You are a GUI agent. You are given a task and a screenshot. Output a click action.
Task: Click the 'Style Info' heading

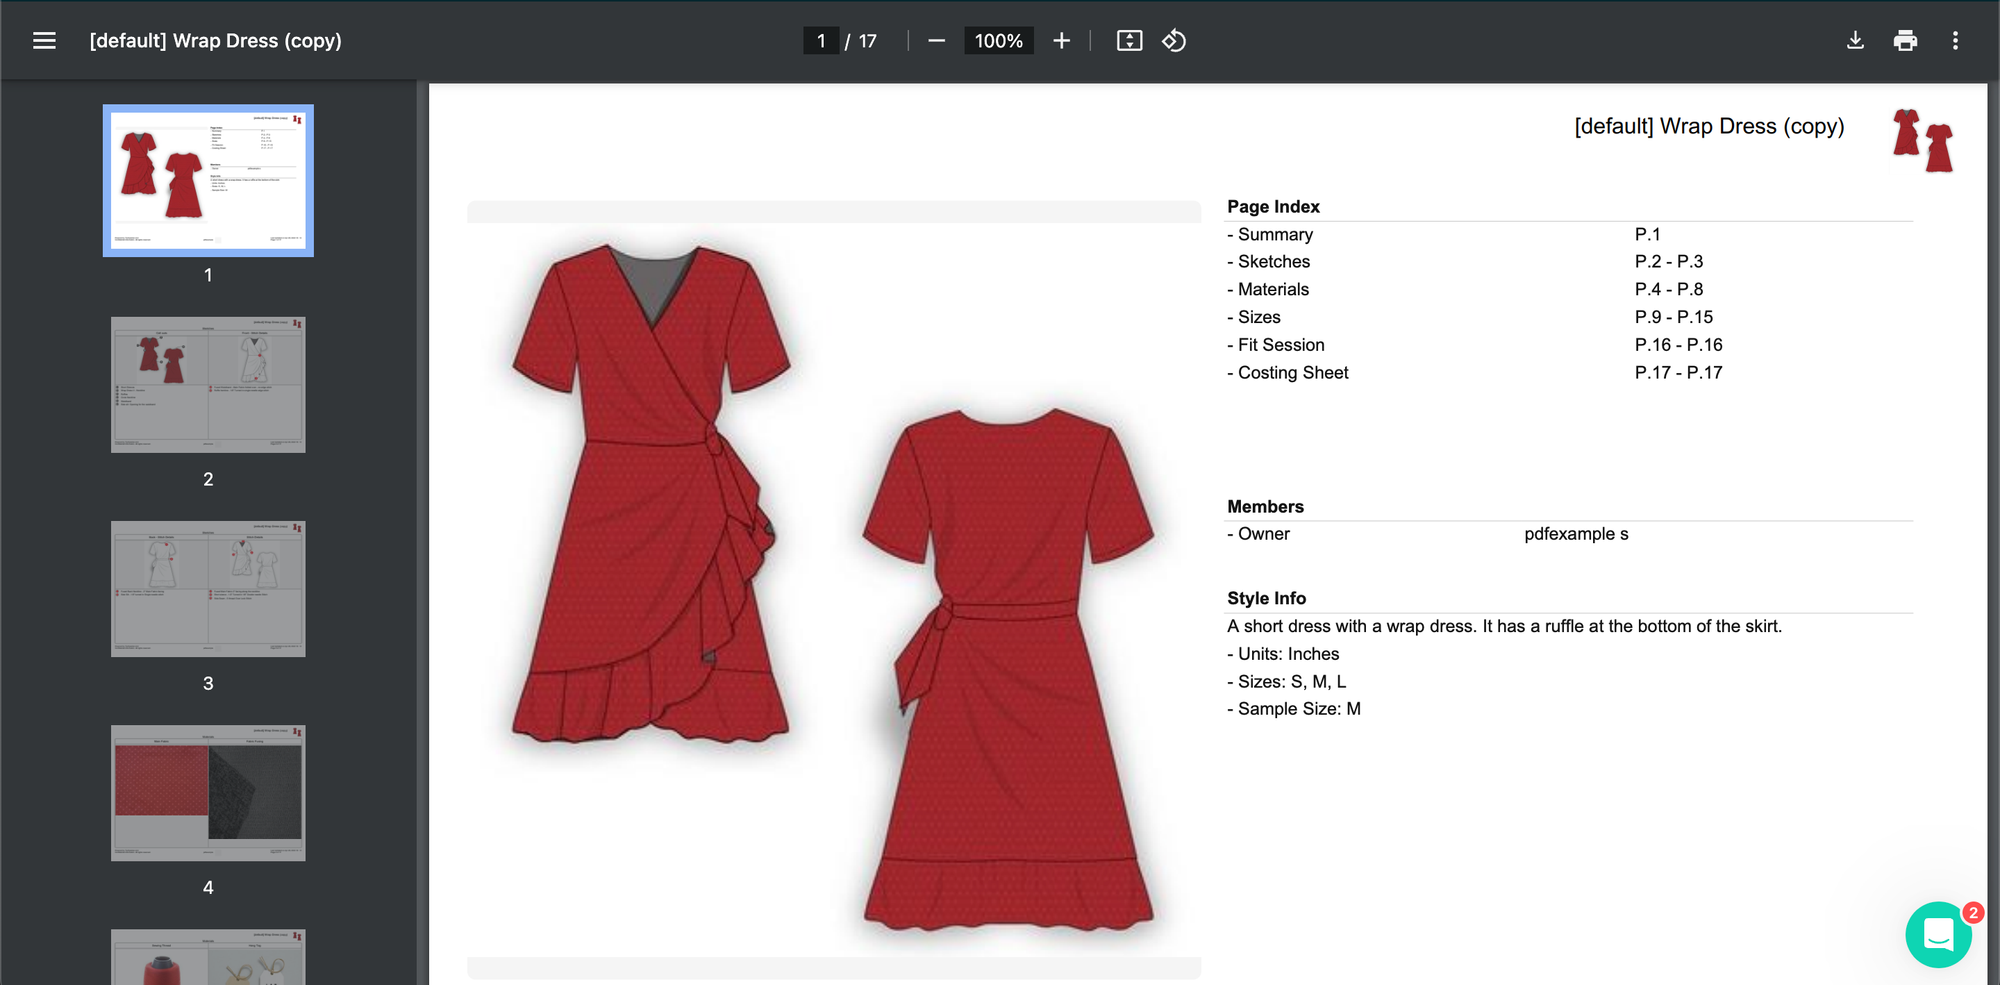tap(1266, 598)
